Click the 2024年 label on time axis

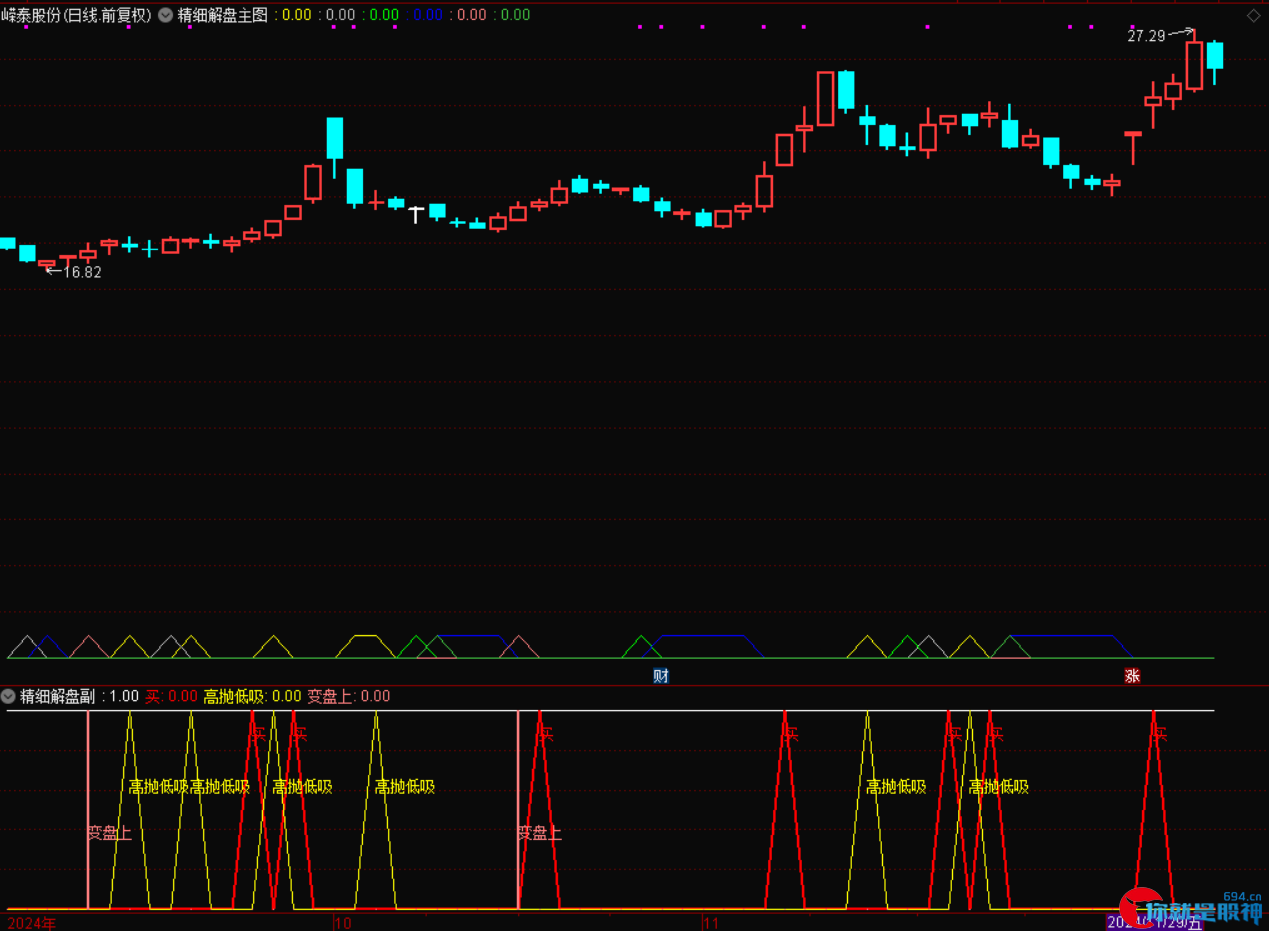pyautogui.click(x=32, y=922)
